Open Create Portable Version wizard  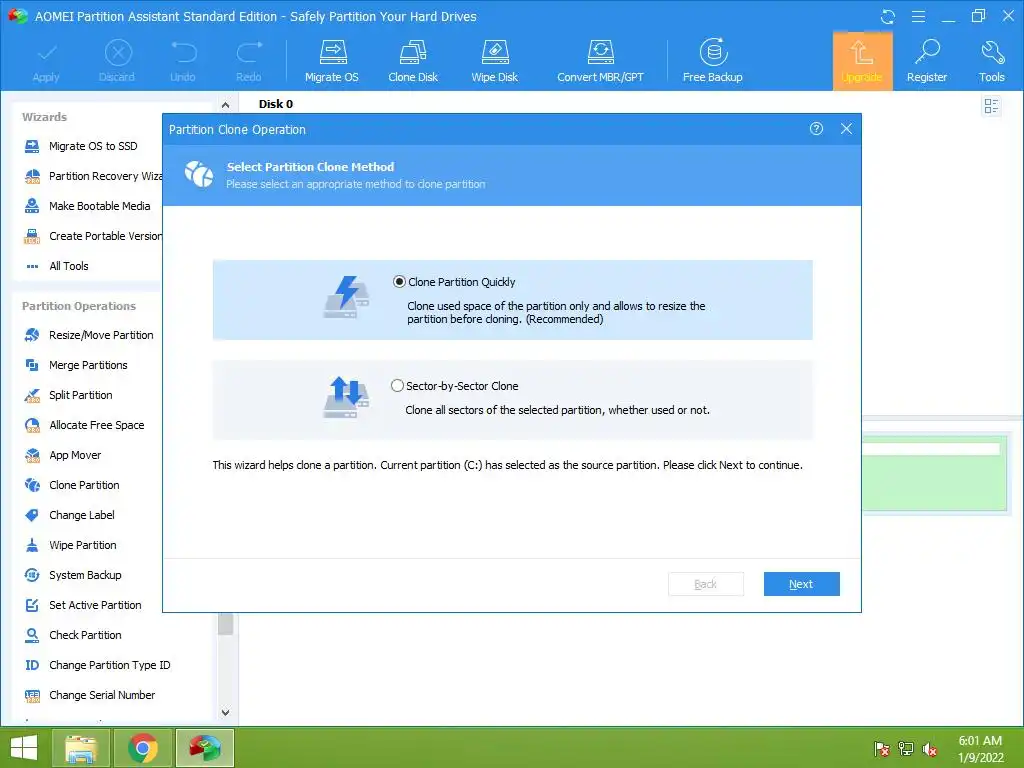click(91, 236)
